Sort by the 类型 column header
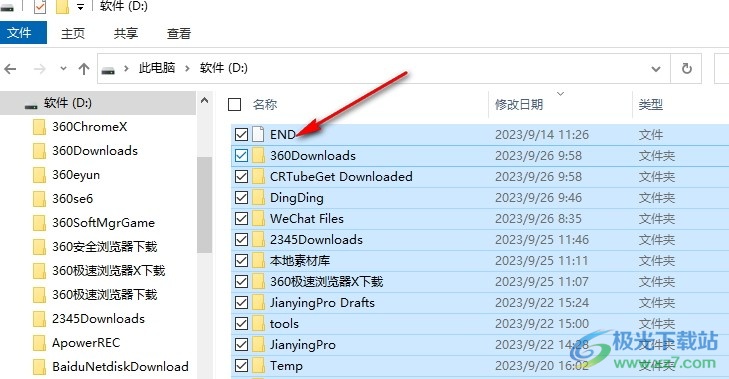This screenshot has width=729, height=379. (x=650, y=105)
